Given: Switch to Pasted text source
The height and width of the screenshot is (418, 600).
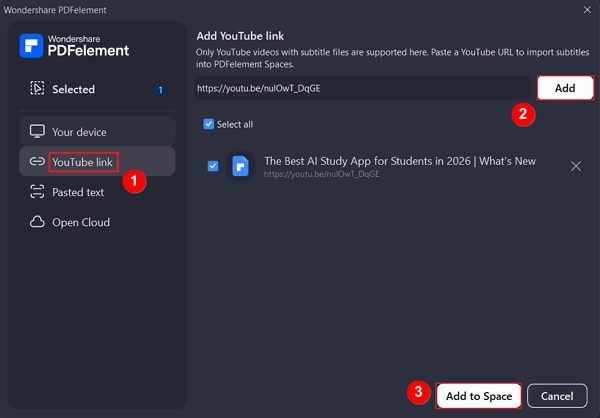Looking at the screenshot, I should (98, 192).
